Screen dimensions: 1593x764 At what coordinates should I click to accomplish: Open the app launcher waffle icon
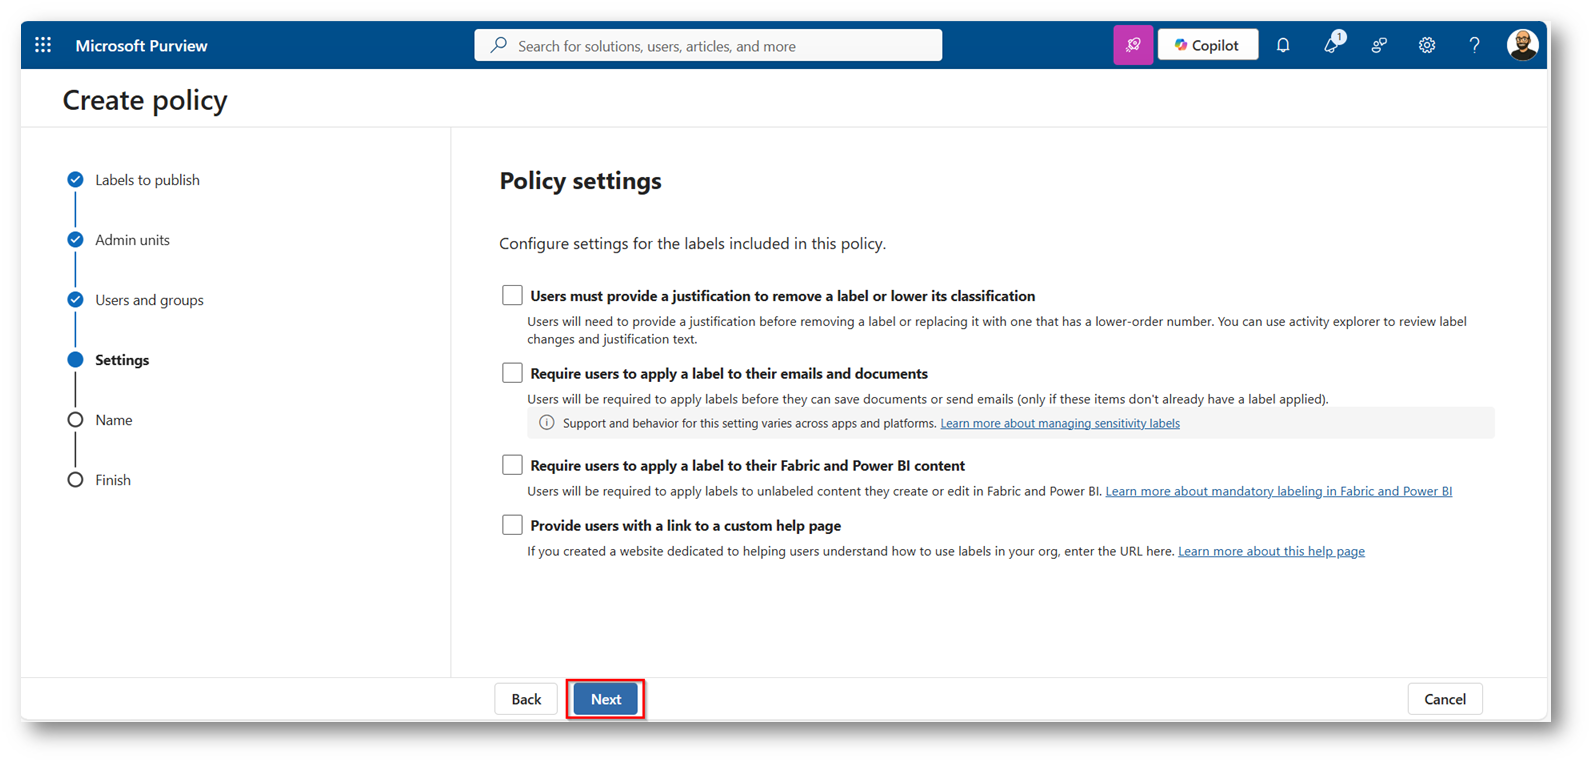(43, 45)
